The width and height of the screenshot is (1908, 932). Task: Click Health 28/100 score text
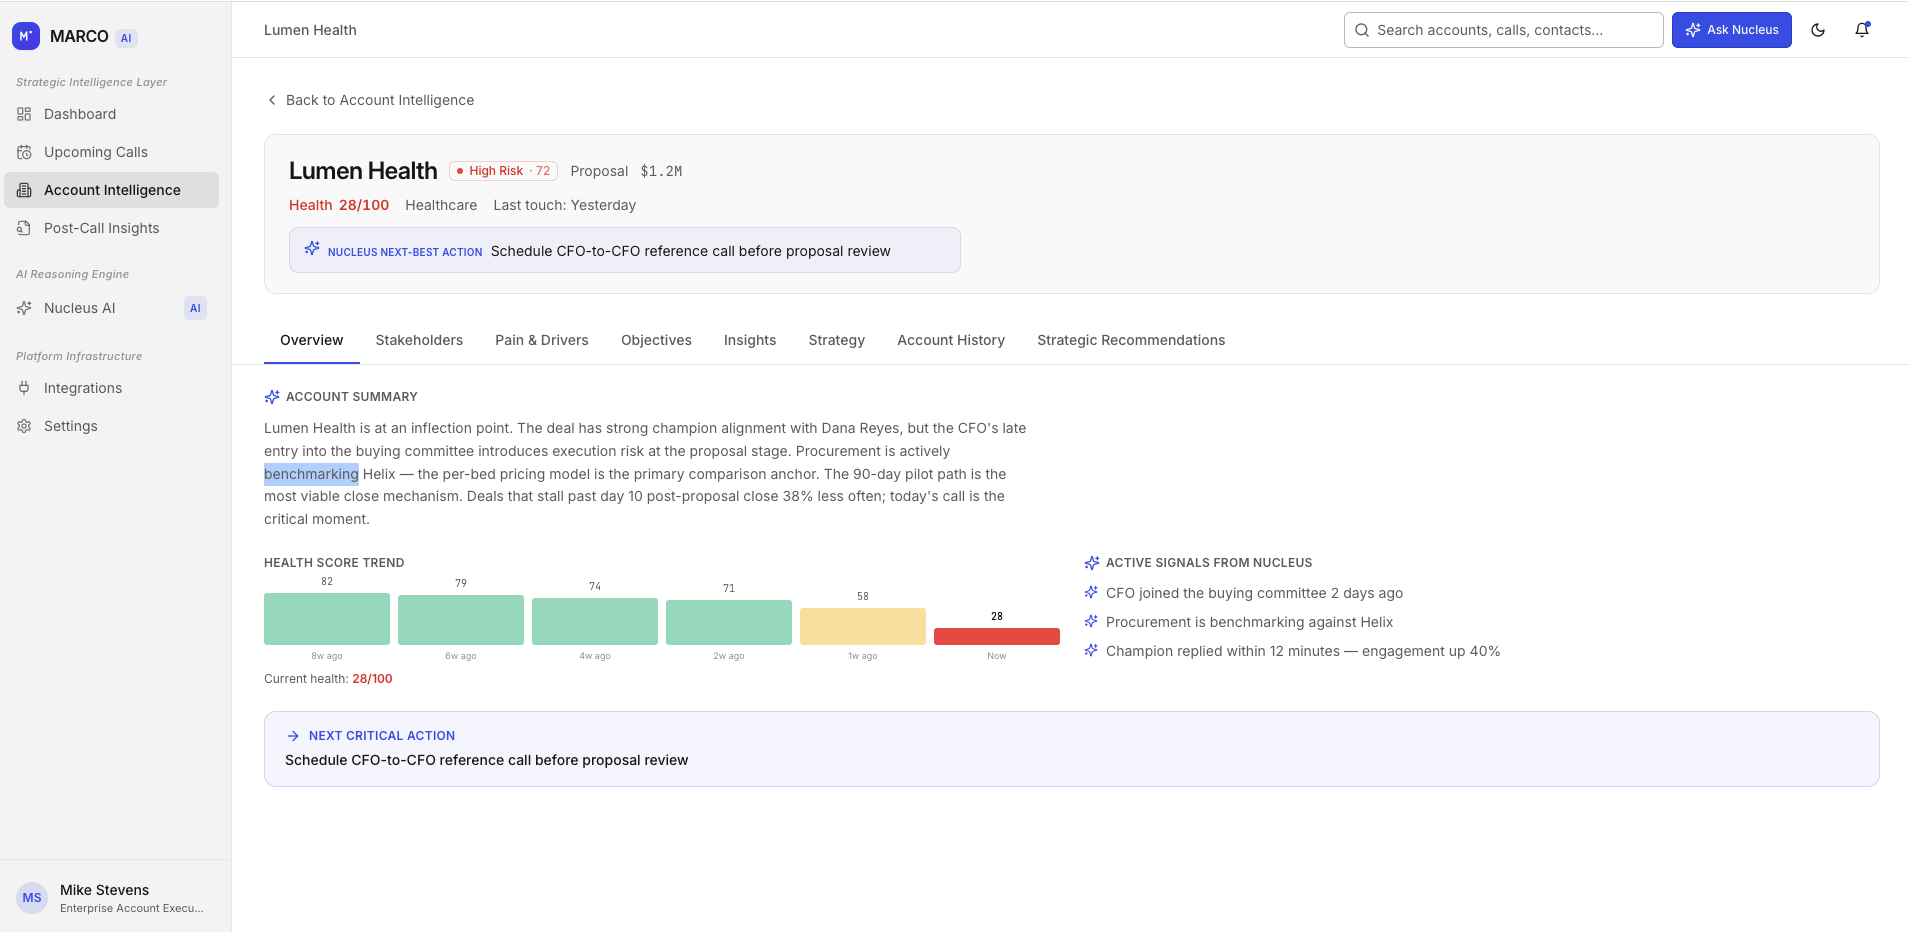click(339, 205)
